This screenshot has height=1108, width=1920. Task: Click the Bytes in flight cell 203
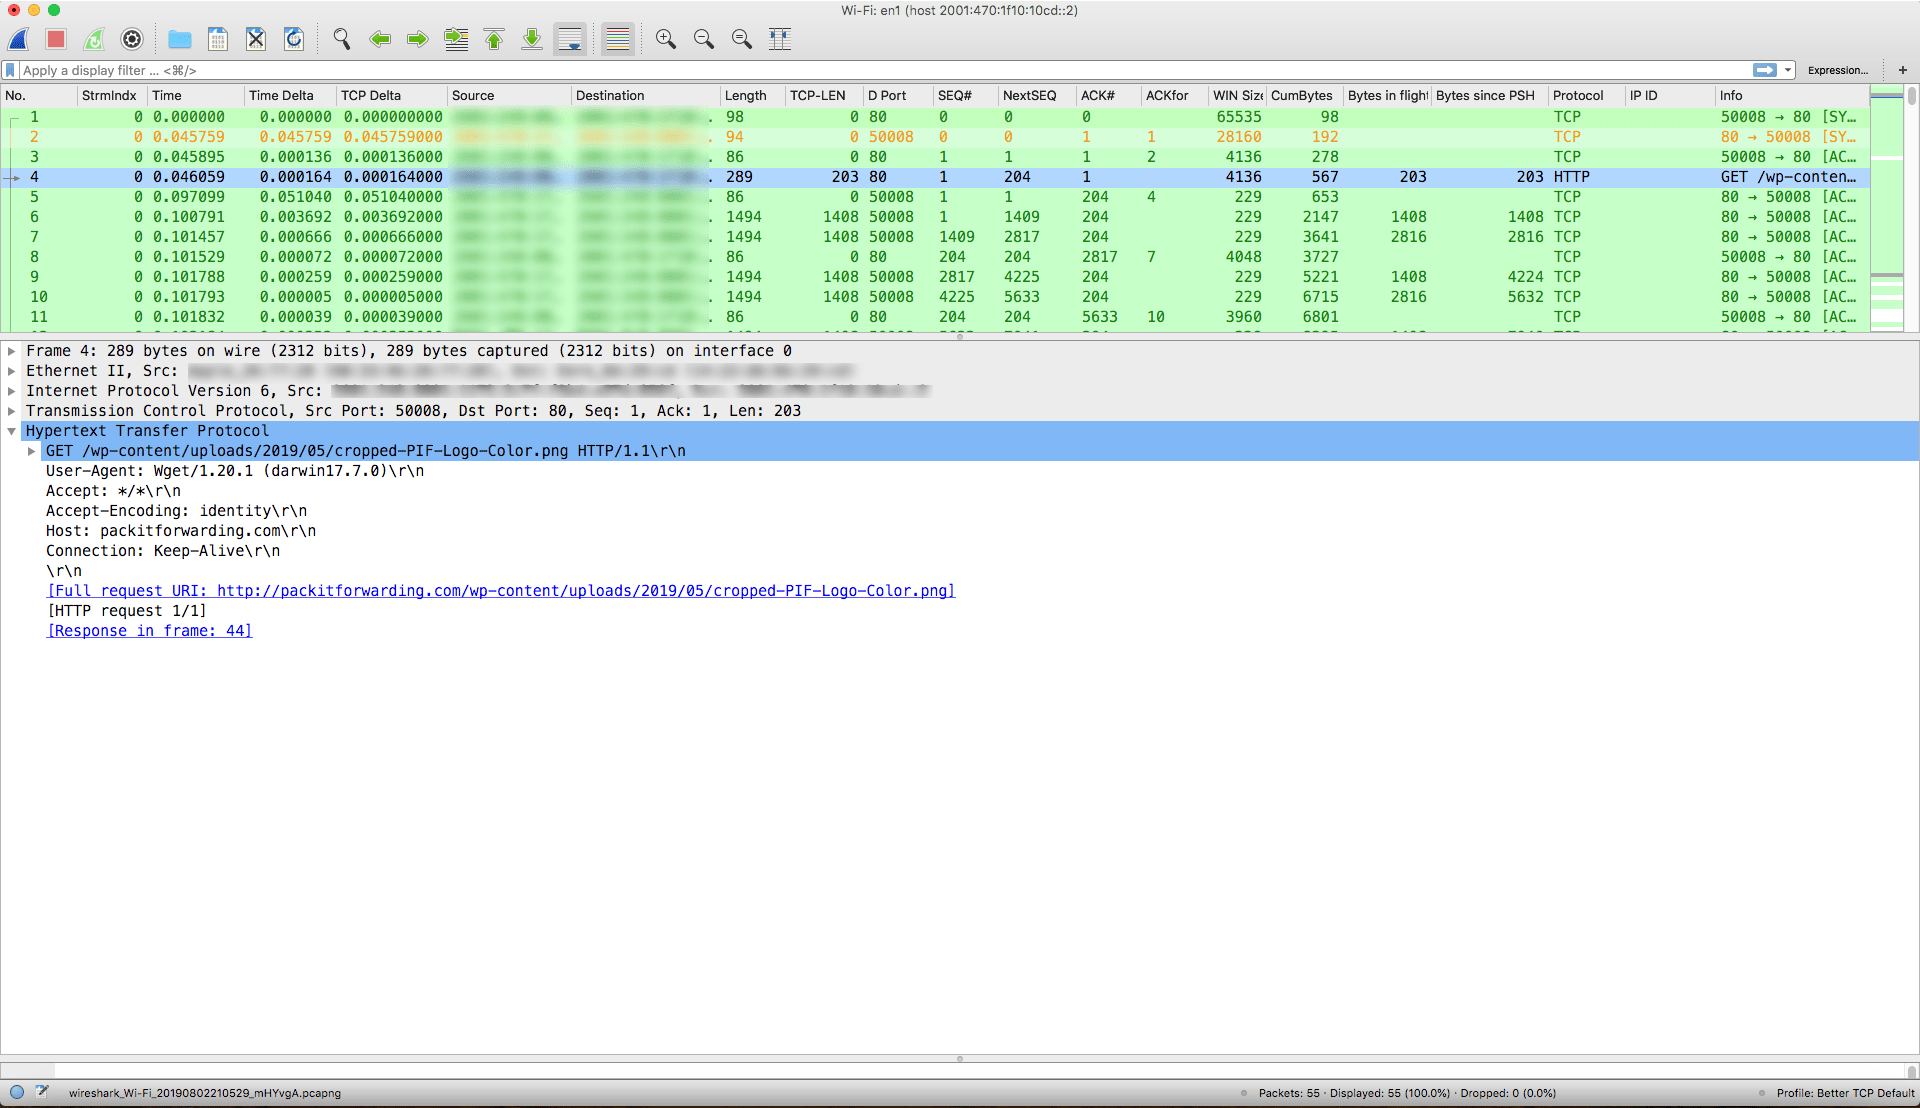[1412, 177]
